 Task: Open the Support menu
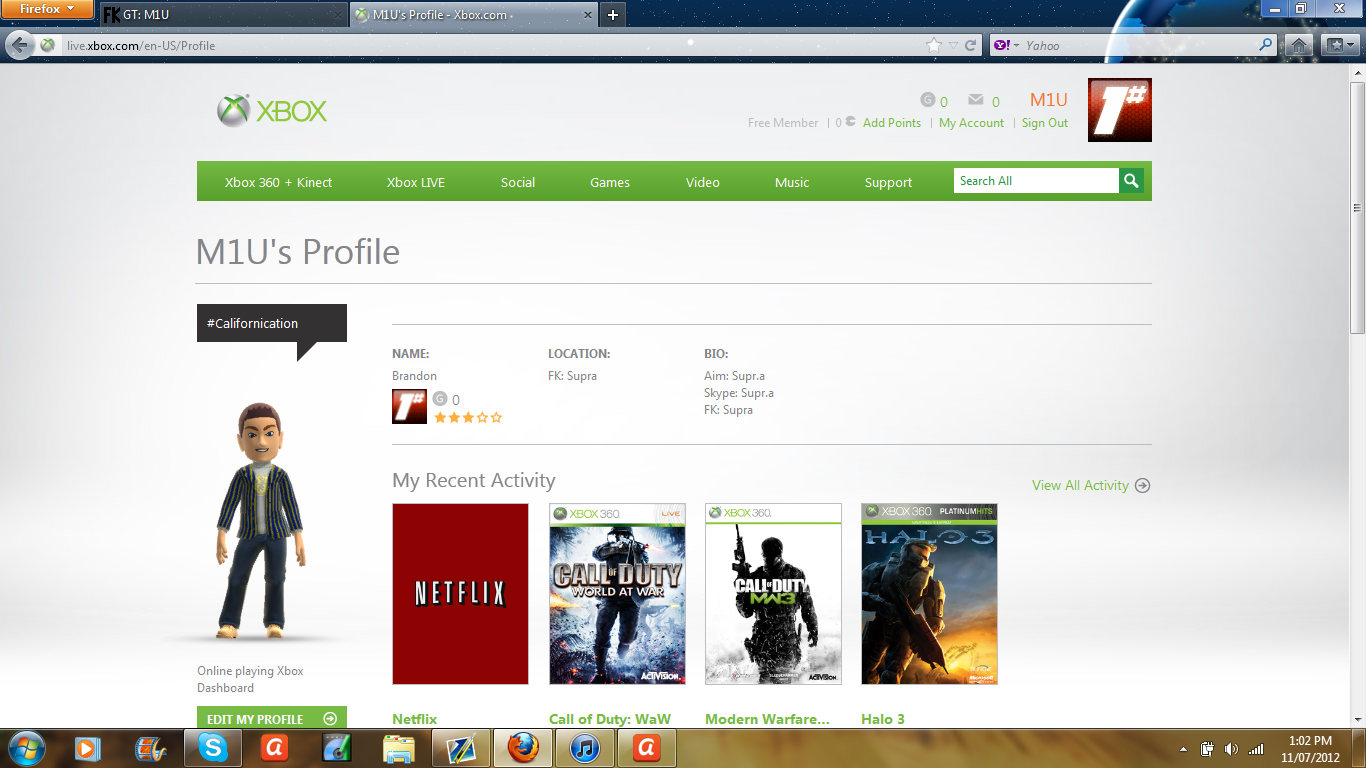click(x=889, y=182)
